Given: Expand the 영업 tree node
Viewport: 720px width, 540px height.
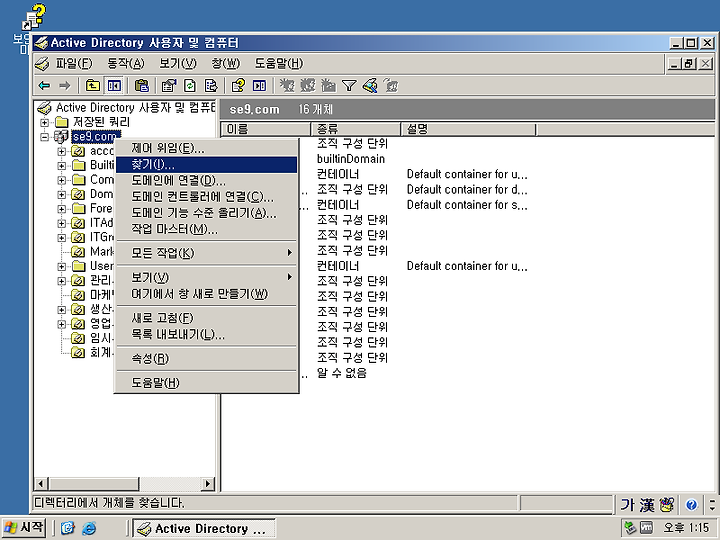Looking at the screenshot, I should (61, 324).
